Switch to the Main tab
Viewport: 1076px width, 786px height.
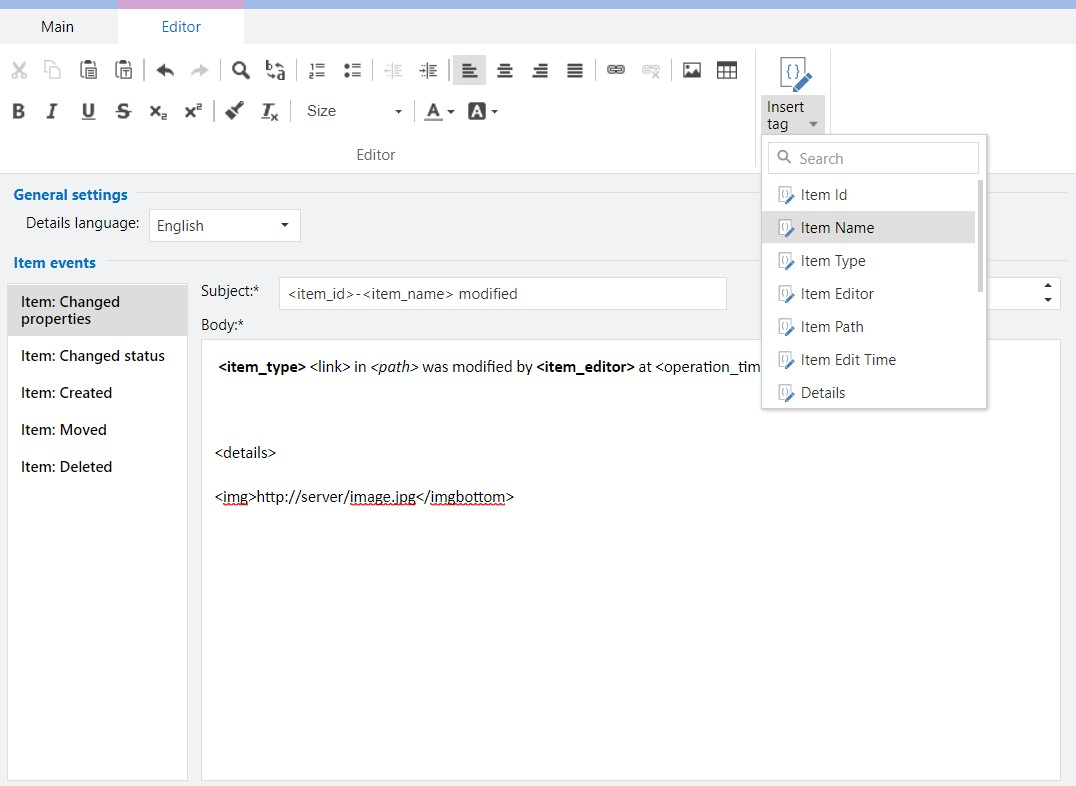click(57, 27)
